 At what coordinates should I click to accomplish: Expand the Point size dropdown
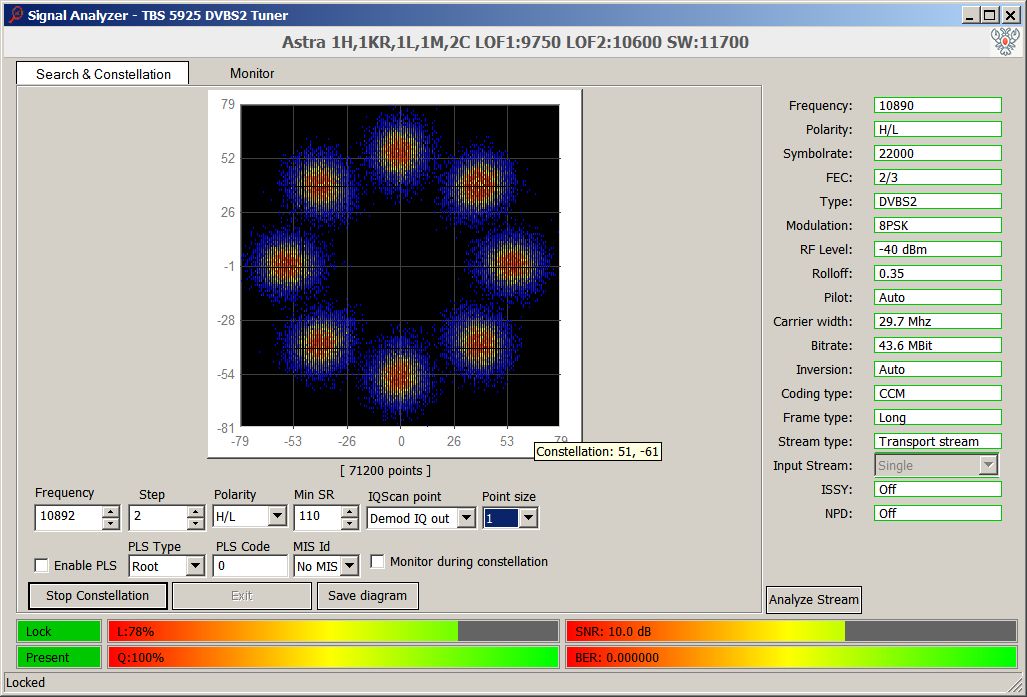click(528, 518)
